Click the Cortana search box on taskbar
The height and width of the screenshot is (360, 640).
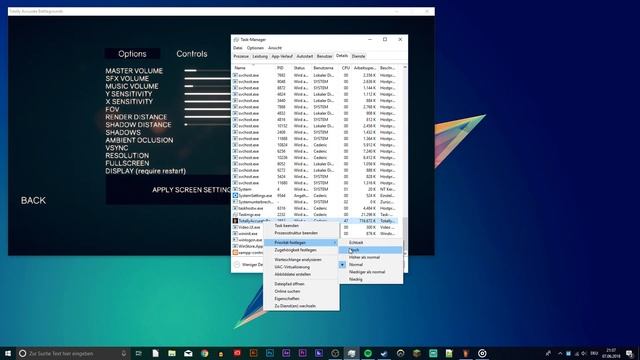click(73, 353)
